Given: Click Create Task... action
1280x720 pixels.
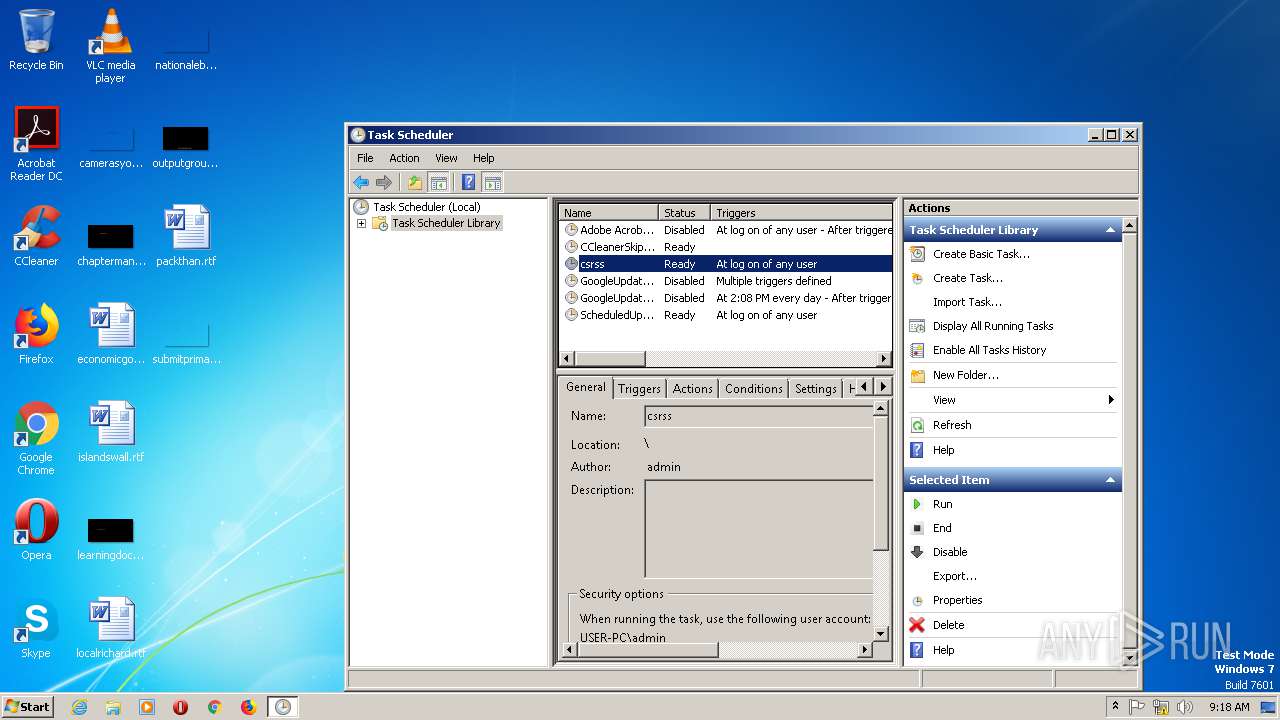Looking at the screenshot, I should click(x=967, y=278).
